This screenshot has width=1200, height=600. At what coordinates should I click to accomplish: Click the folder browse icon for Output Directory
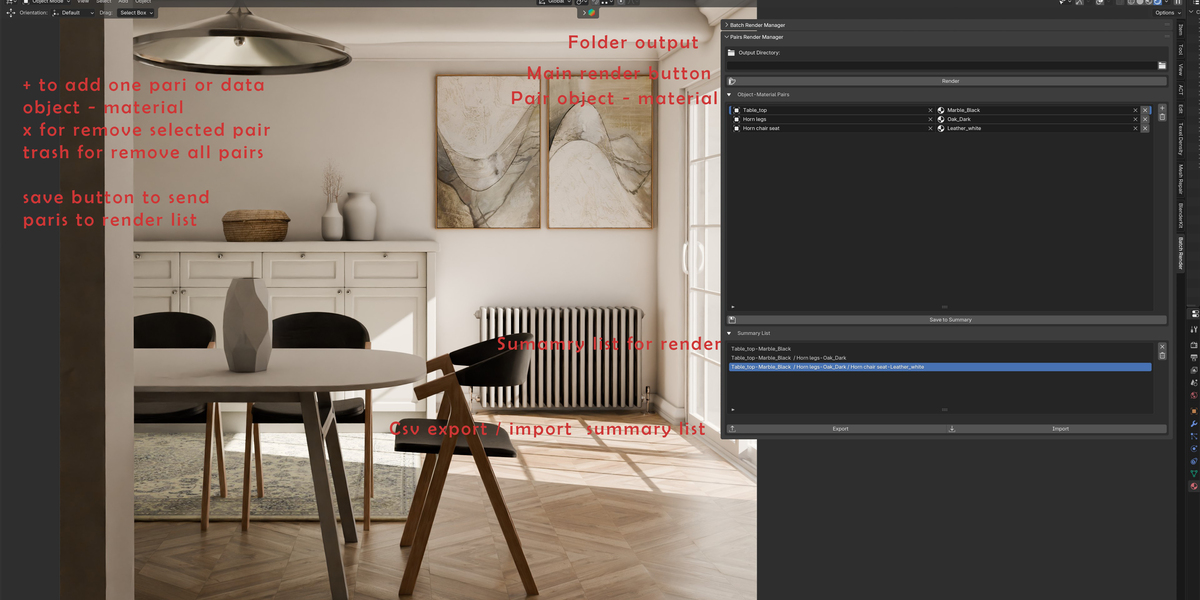coord(1162,65)
